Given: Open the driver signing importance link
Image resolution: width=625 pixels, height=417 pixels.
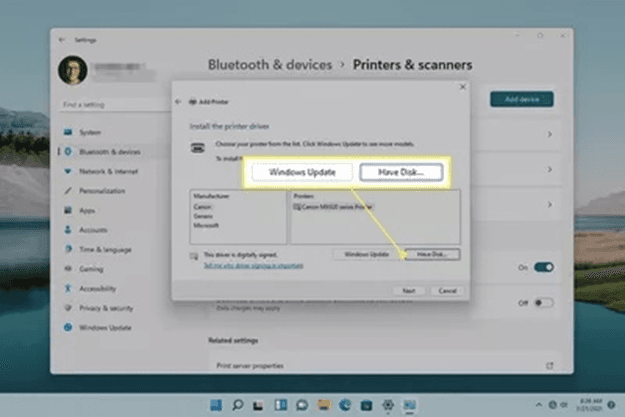Looking at the screenshot, I should (254, 266).
